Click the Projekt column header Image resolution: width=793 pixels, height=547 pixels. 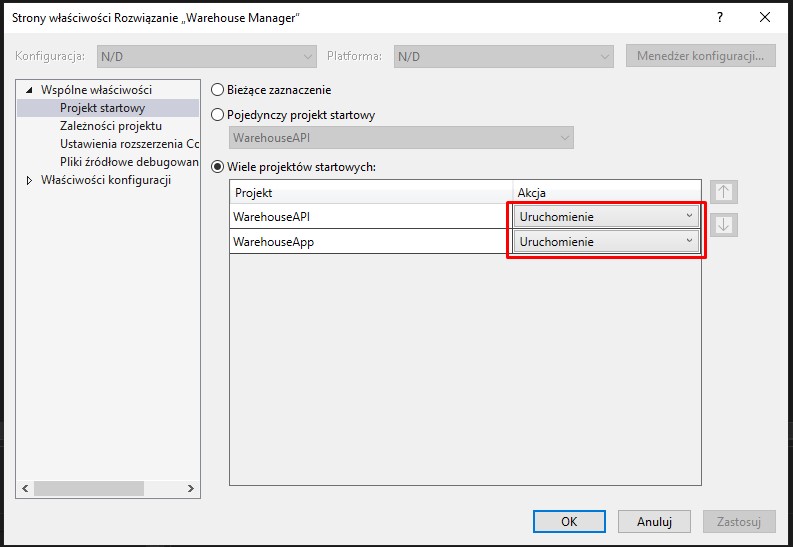pos(371,193)
